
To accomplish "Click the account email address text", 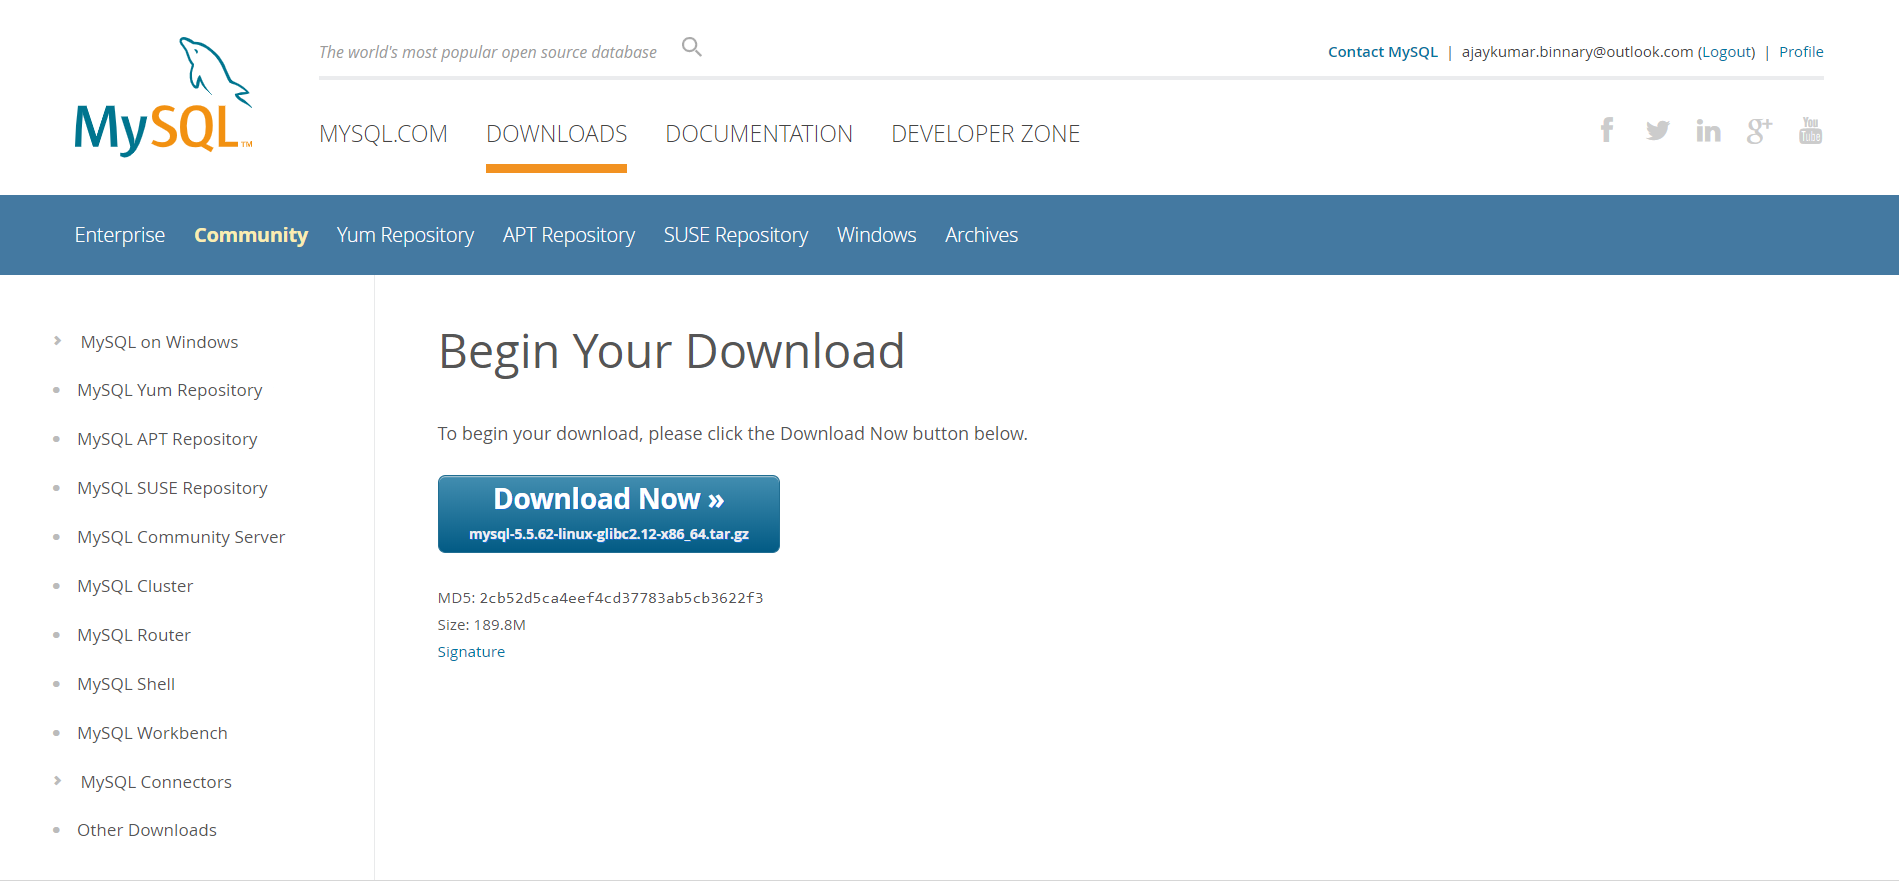I will click(1577, 52).
